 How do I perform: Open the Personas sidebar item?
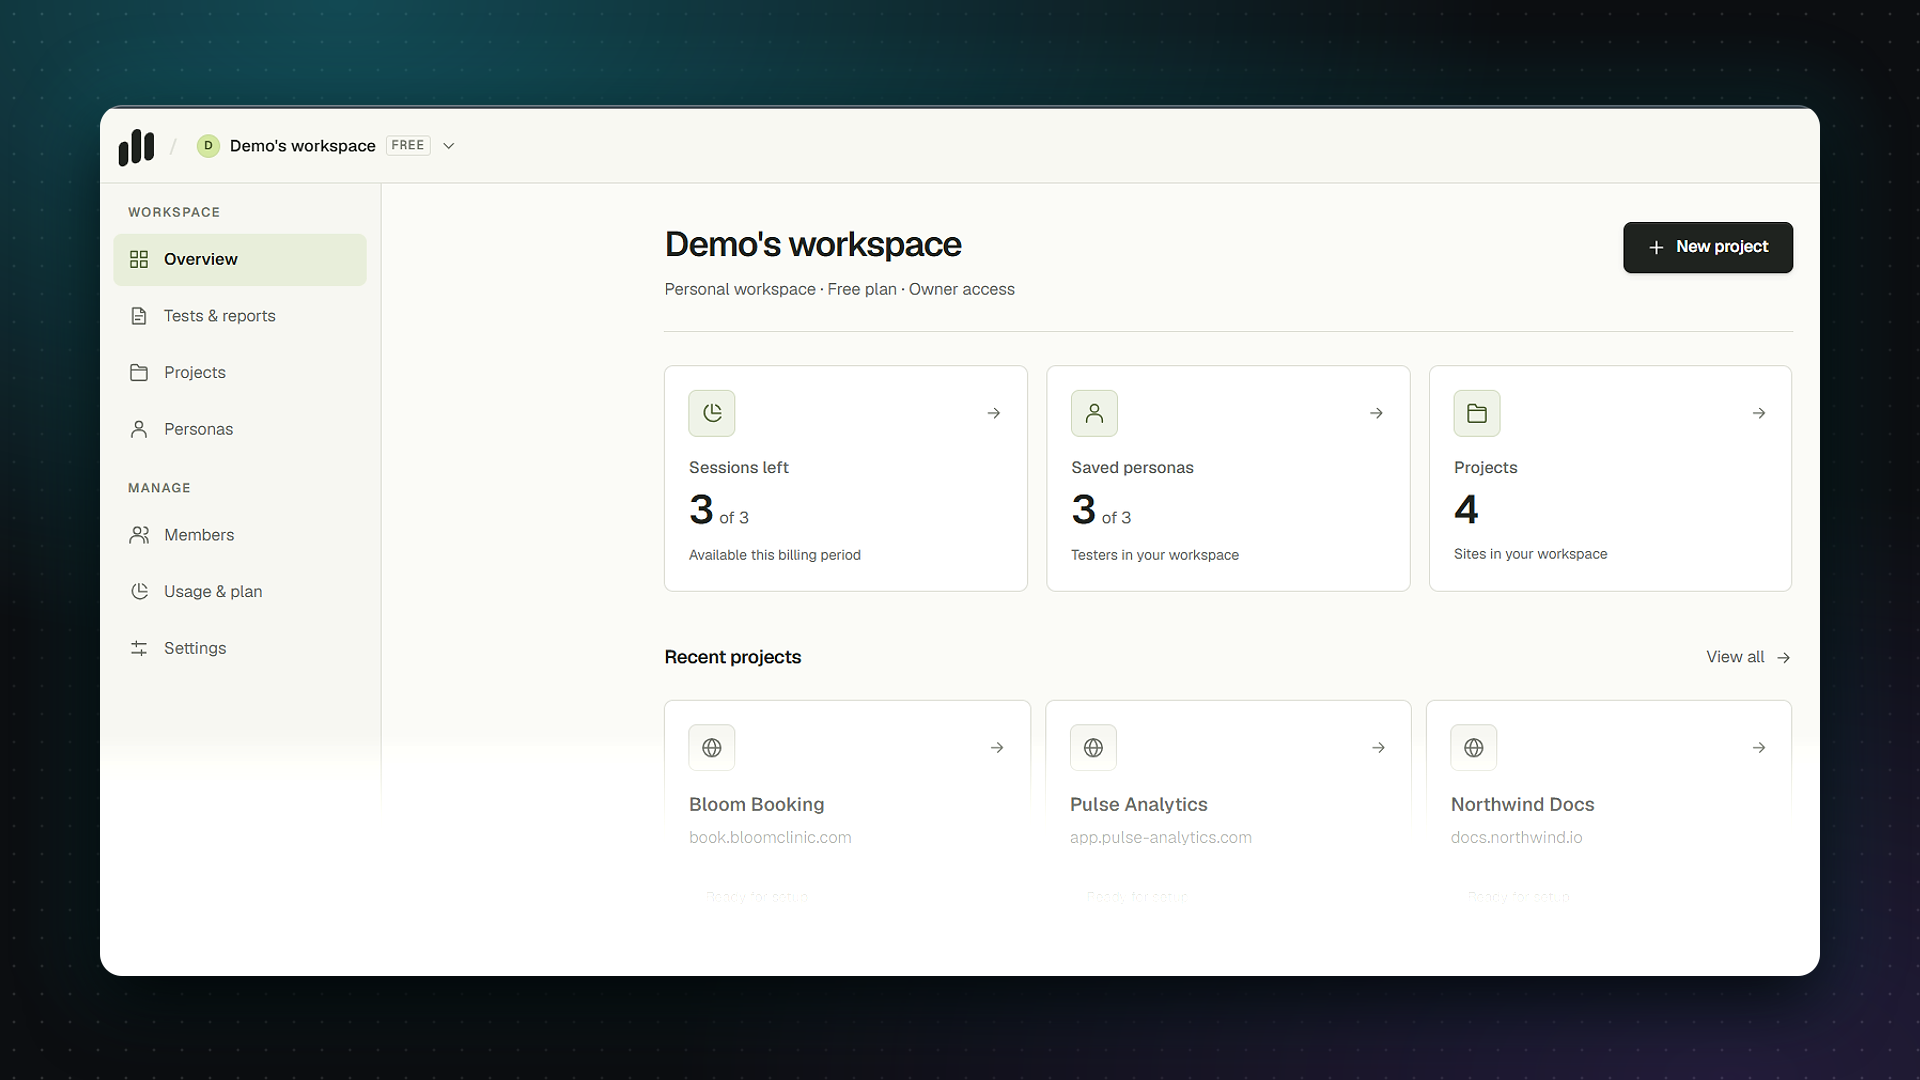coord(240,430)
